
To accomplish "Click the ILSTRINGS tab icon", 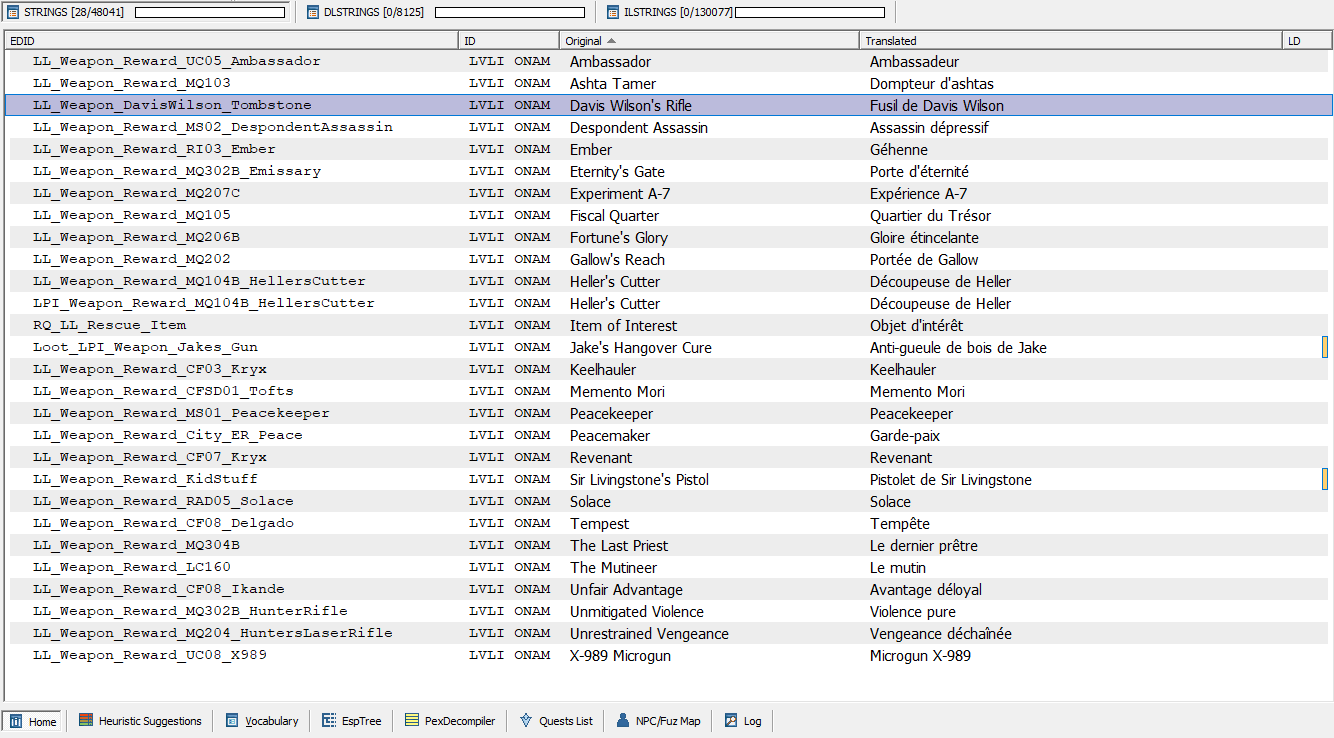I will [613, 12].
